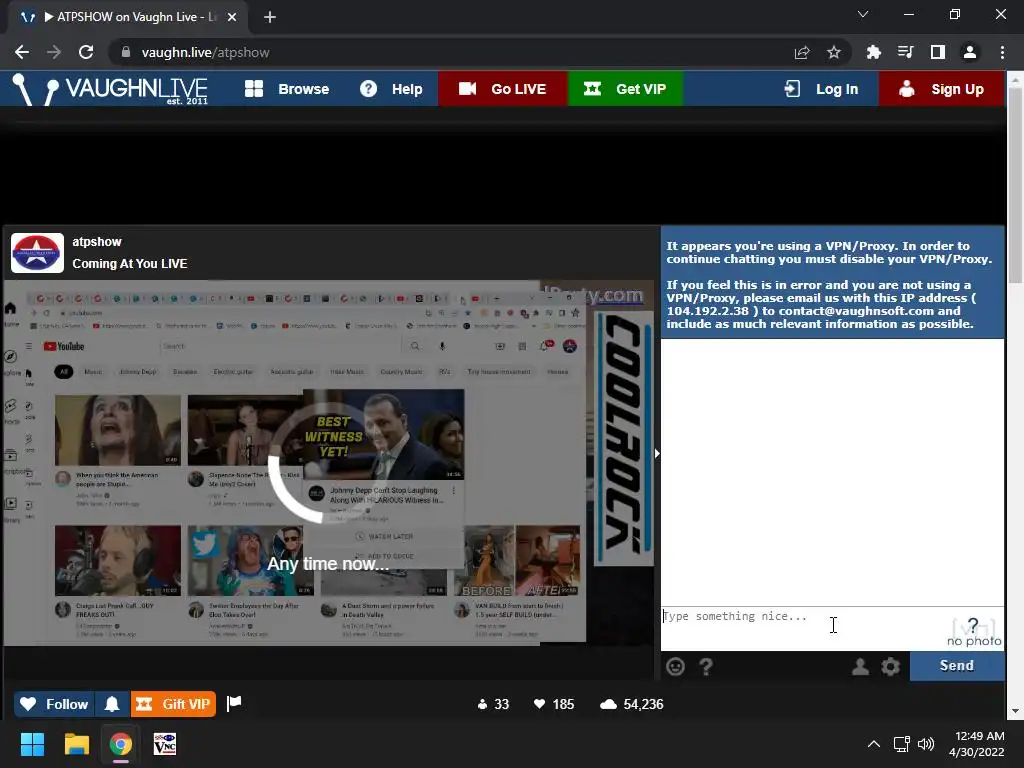Viewport: 1024px width, 768px height.
Task: Click the address bar URL
Action: (205, 52)
